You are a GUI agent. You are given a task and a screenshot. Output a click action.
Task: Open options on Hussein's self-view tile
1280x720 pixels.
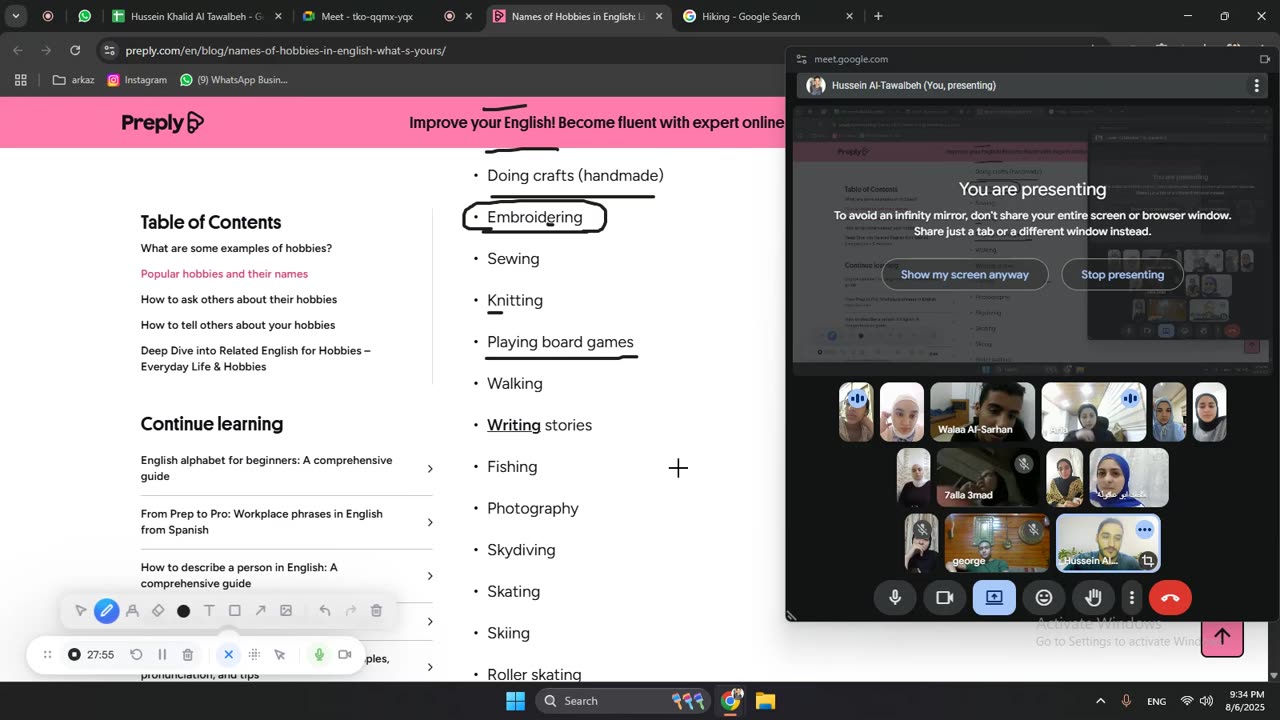(x=1144, y=530)
